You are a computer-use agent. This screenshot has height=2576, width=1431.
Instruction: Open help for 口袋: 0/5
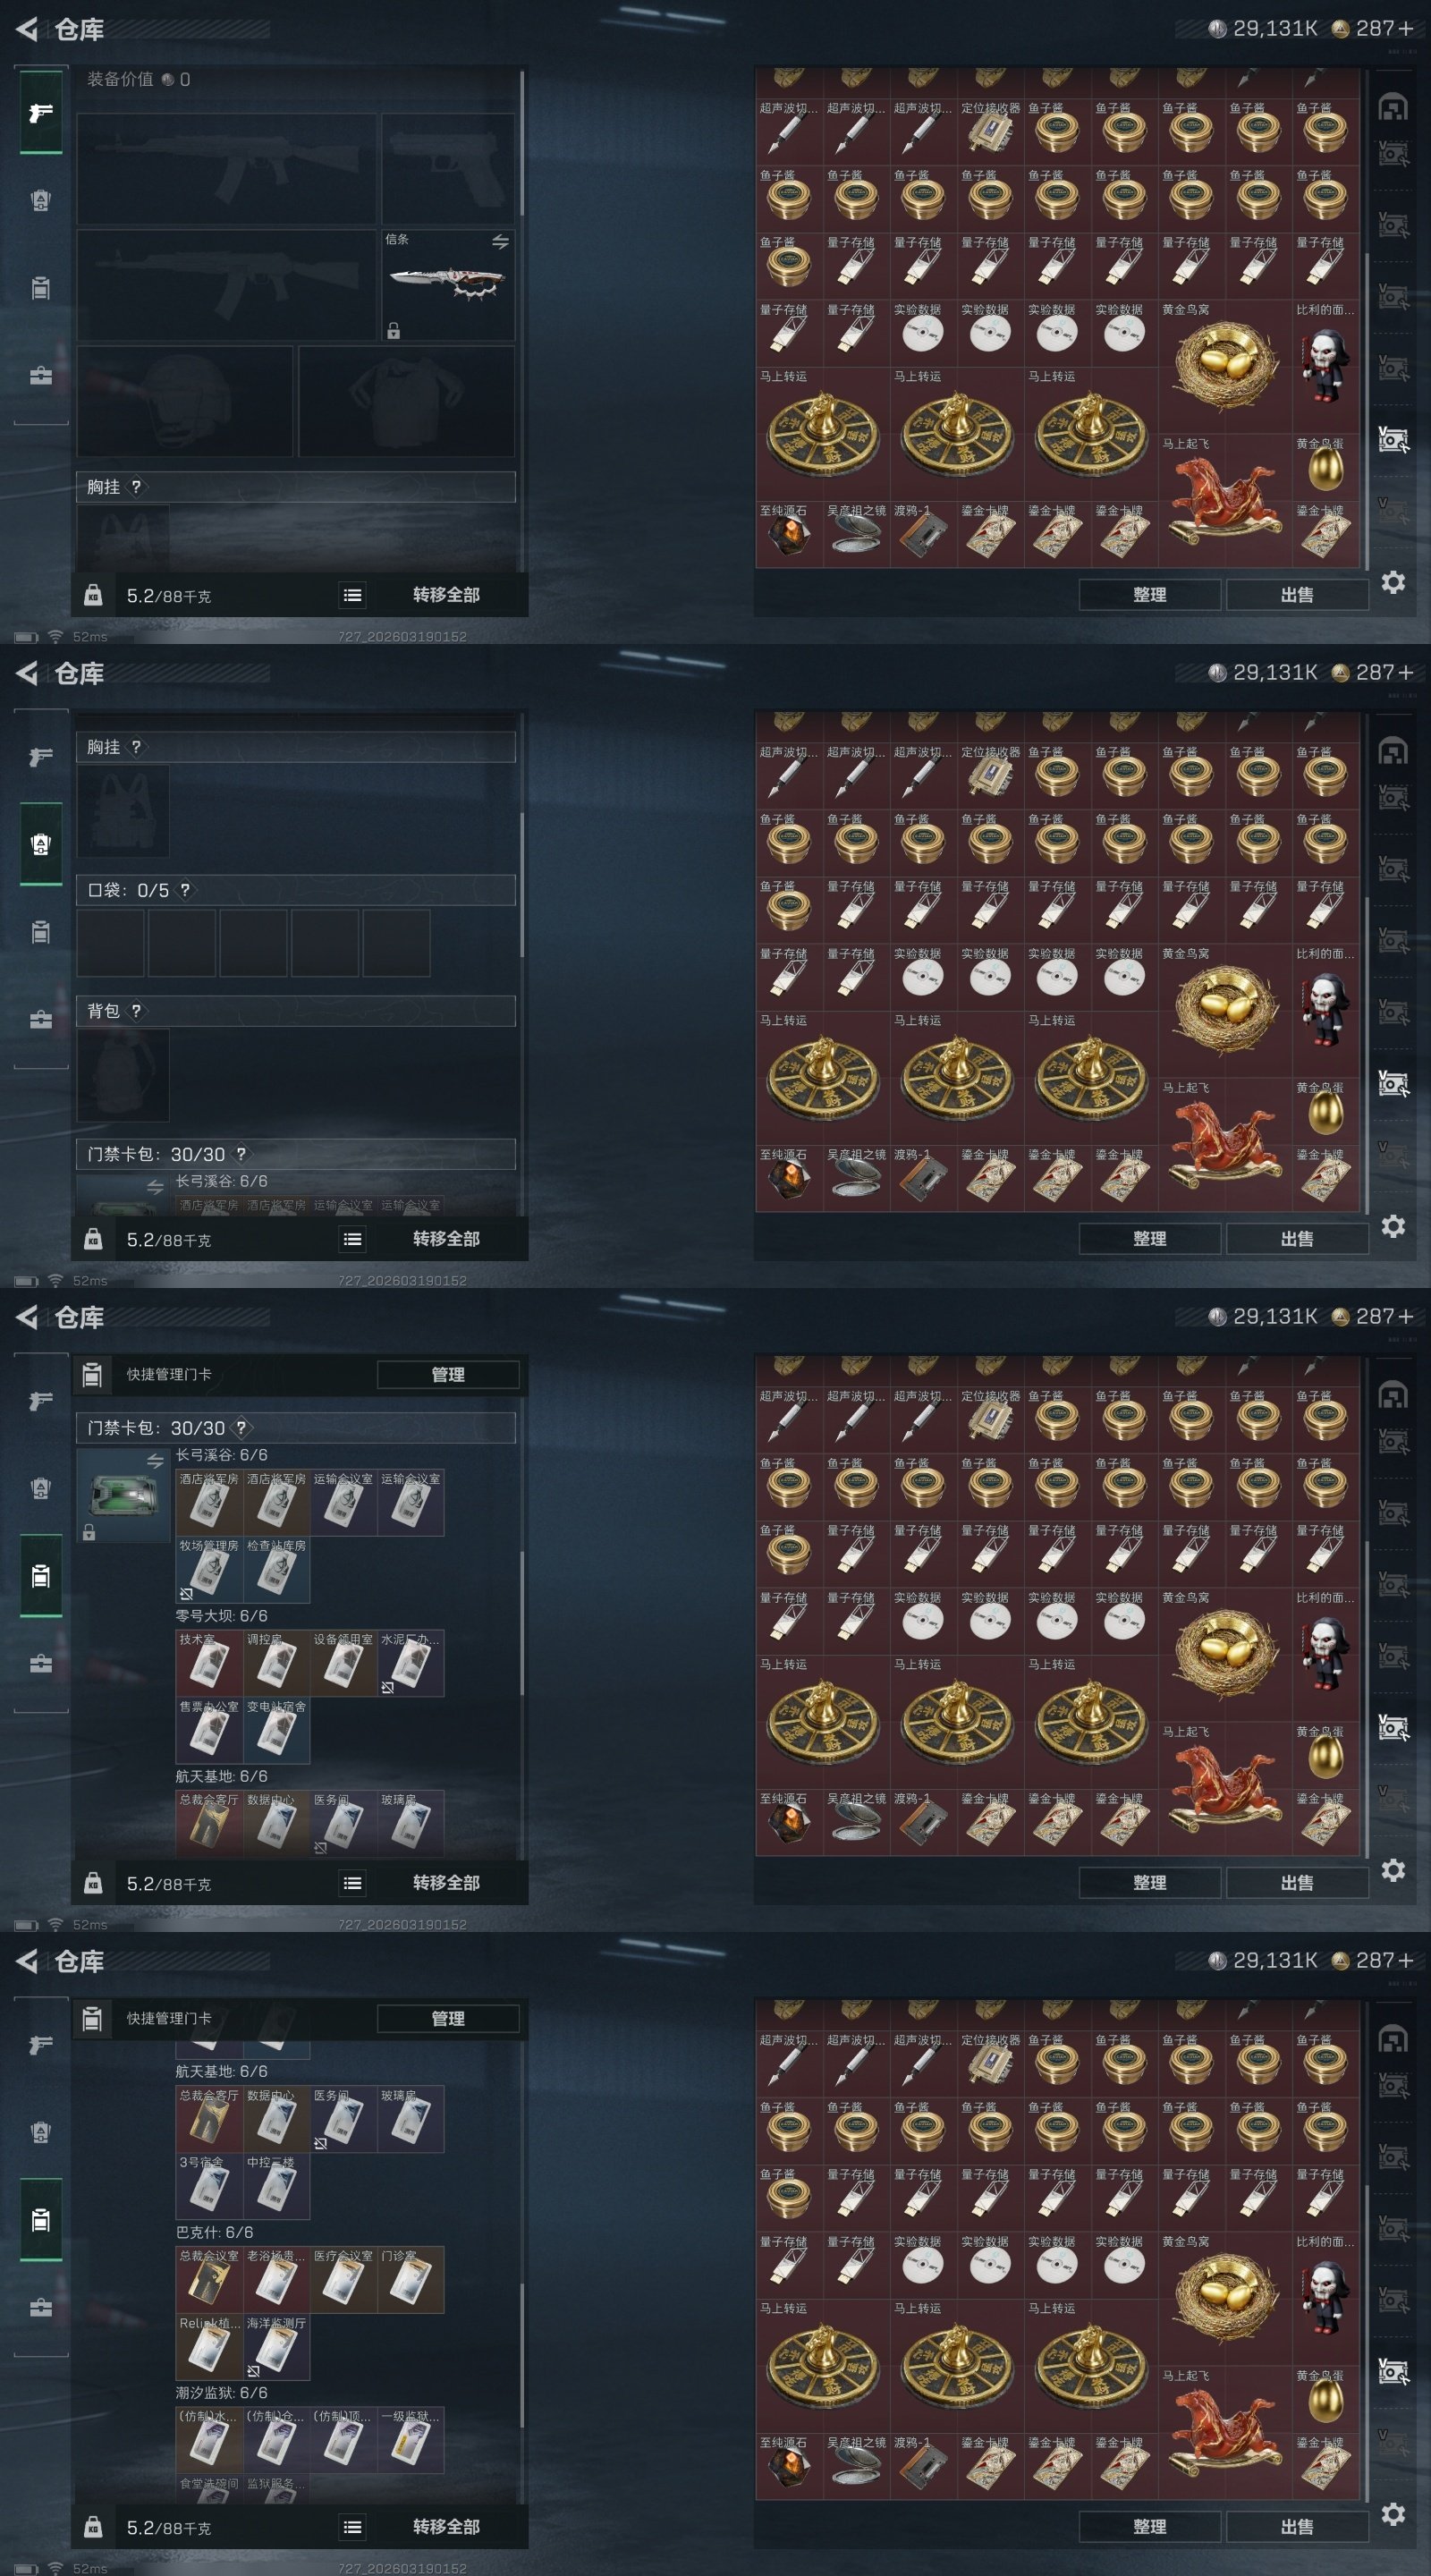[x=185, y=890]
